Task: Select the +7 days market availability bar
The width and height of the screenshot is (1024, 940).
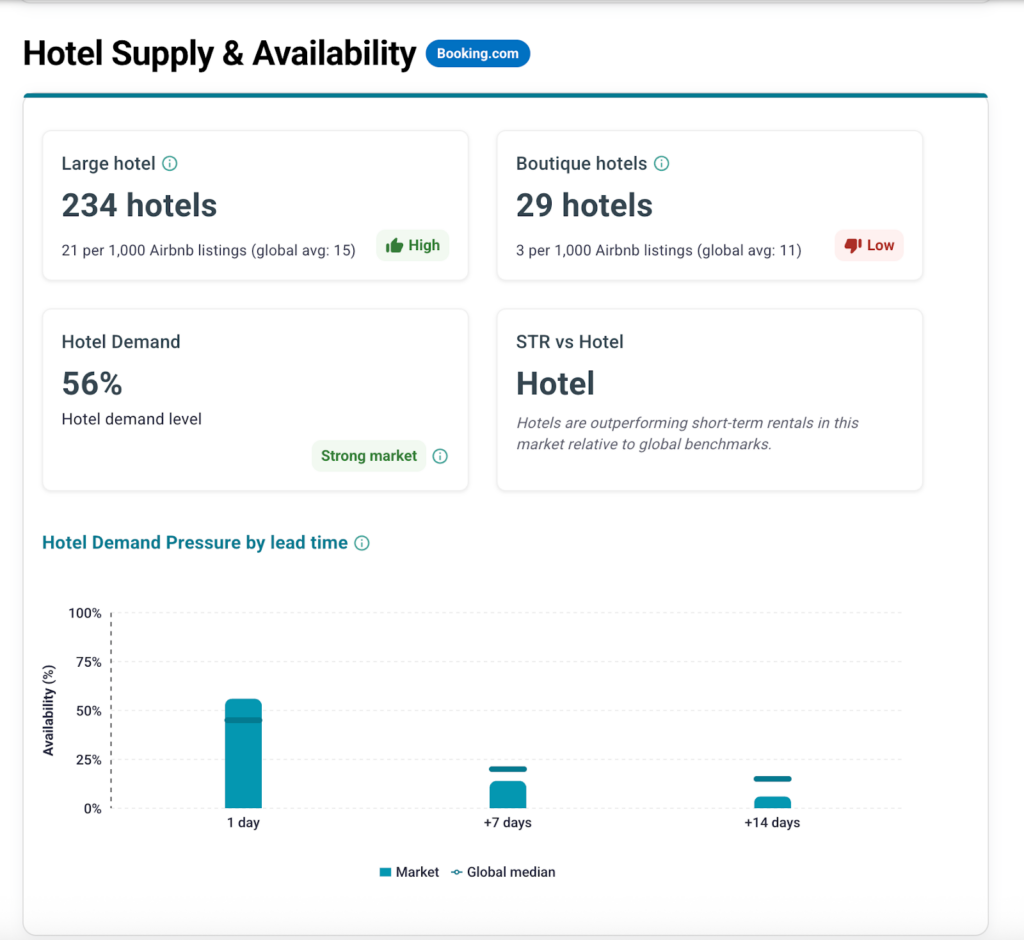Action: pyautogui.click(x=508, y=794)
